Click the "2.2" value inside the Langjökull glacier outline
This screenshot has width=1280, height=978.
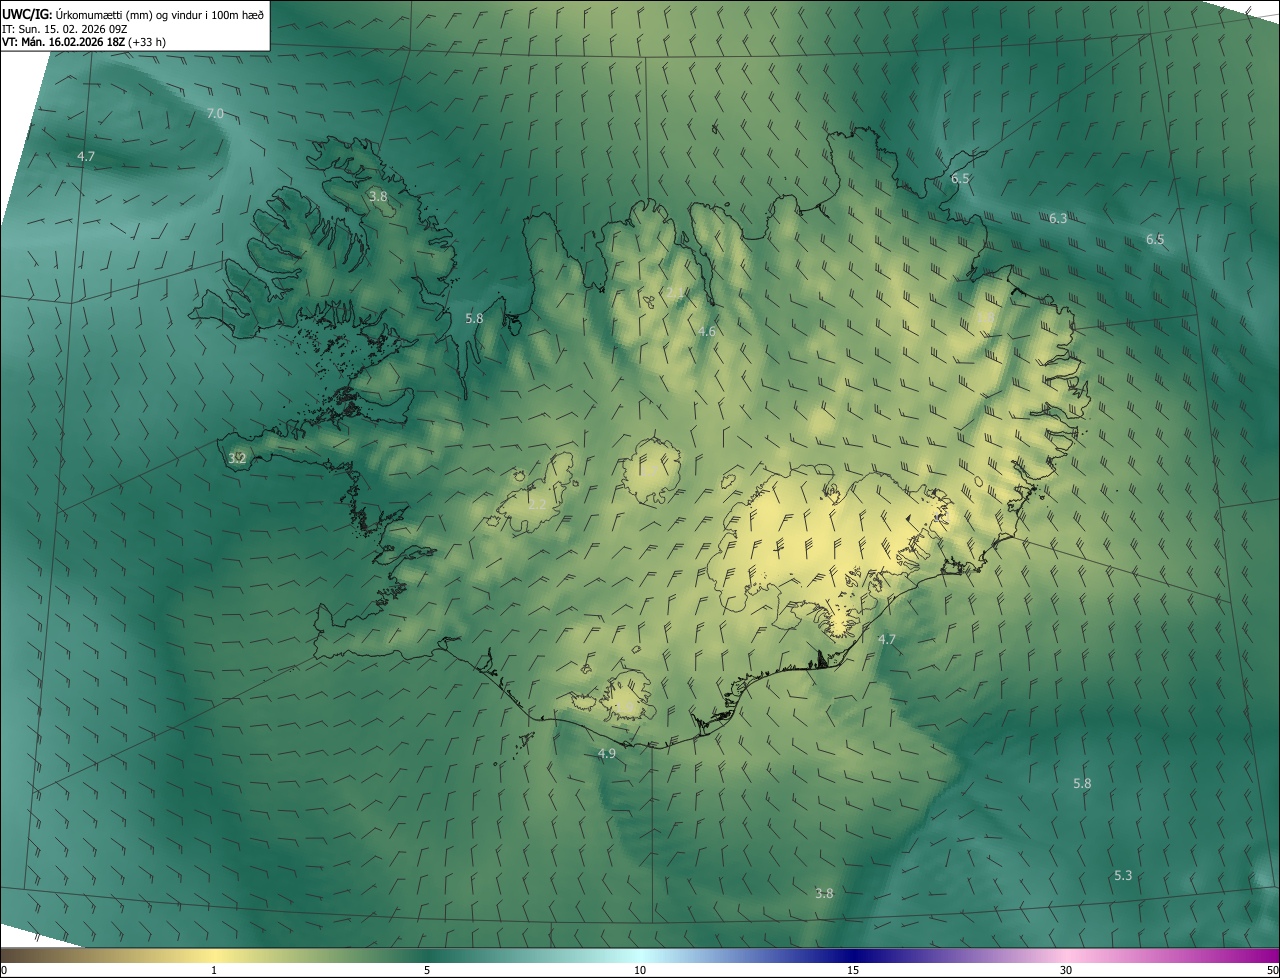coord(537,504)
